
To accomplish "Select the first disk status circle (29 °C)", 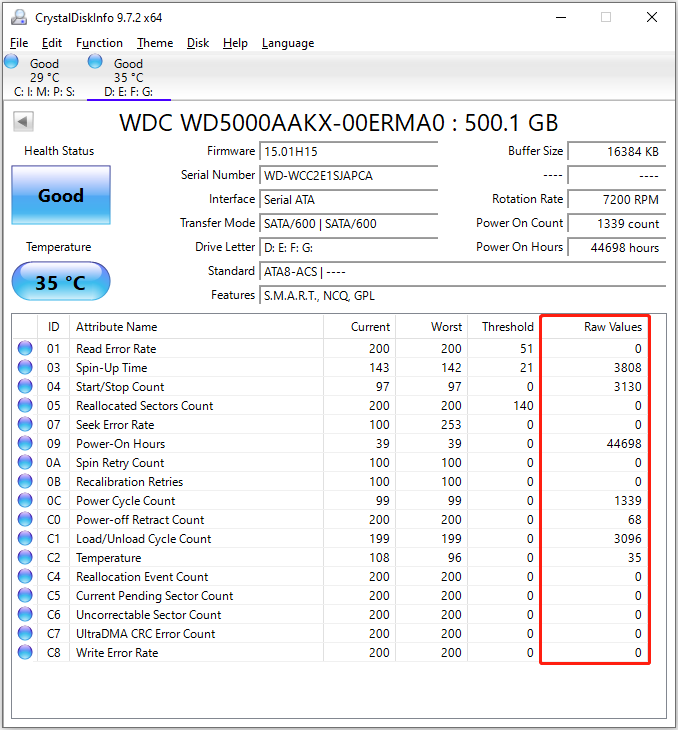I will [x=11, y=61].
